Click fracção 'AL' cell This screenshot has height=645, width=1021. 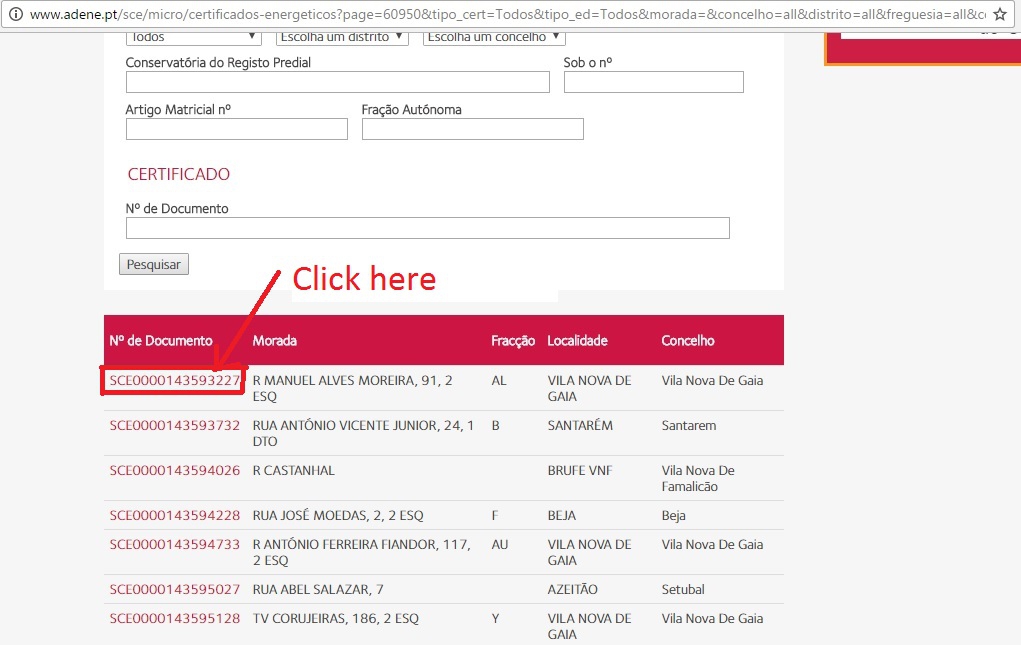tap(499, 380)
